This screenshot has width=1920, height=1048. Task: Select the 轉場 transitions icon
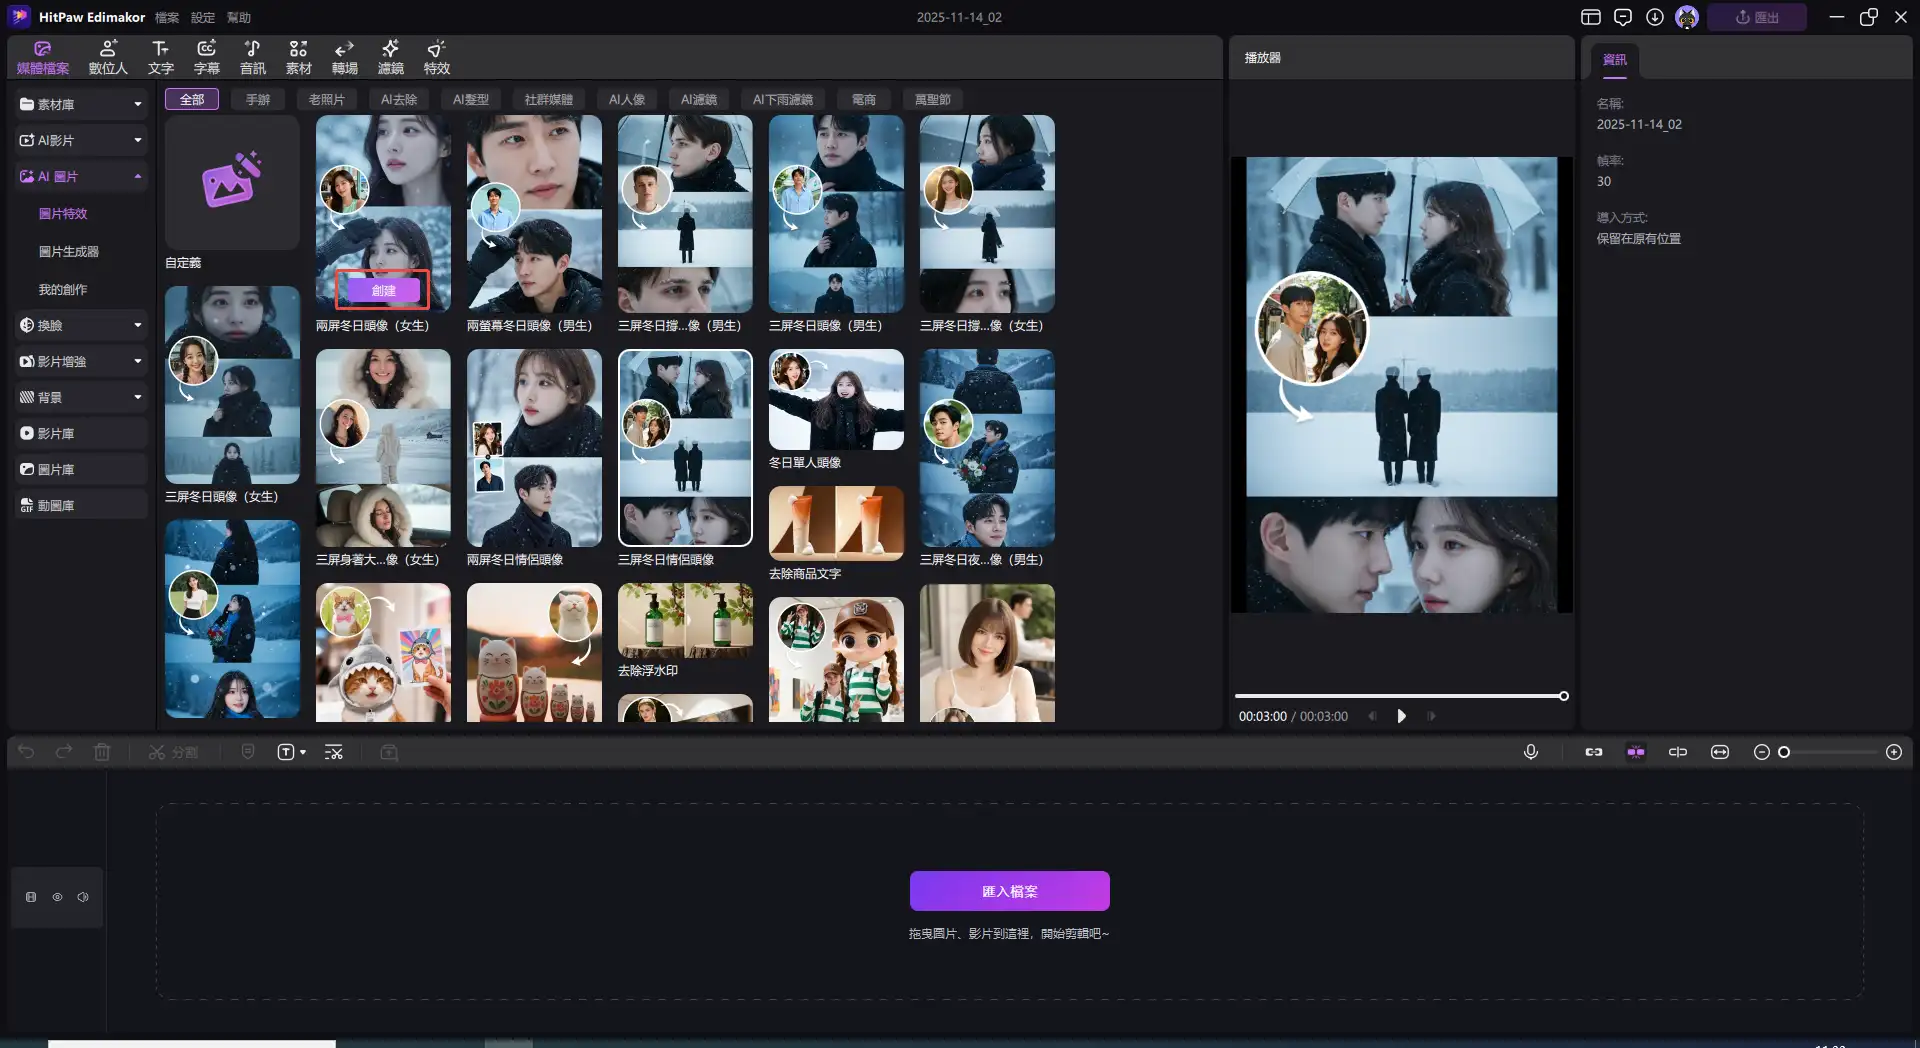click(x=345, y=57)
